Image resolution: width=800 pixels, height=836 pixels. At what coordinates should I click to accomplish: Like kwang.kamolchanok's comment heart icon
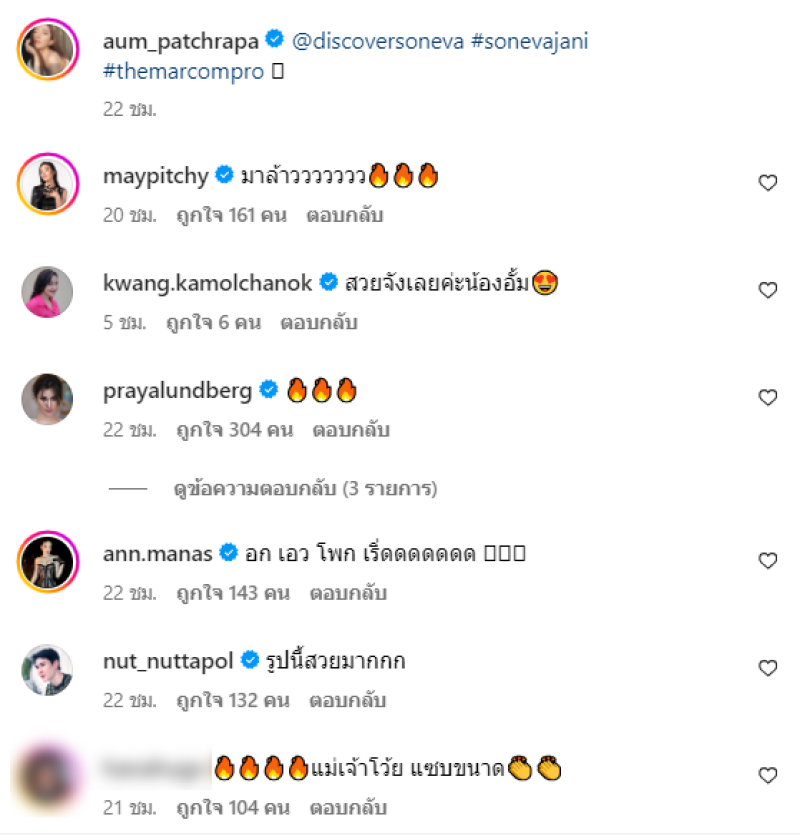(x=767, y=290)
